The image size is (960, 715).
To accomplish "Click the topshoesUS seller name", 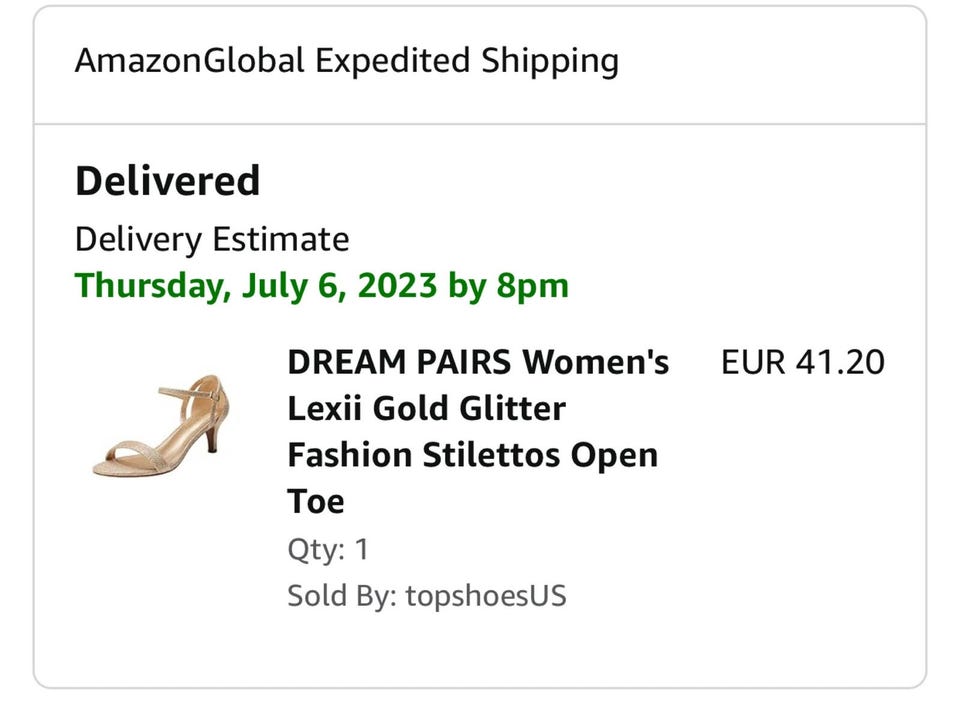I will tap(485, 596).
